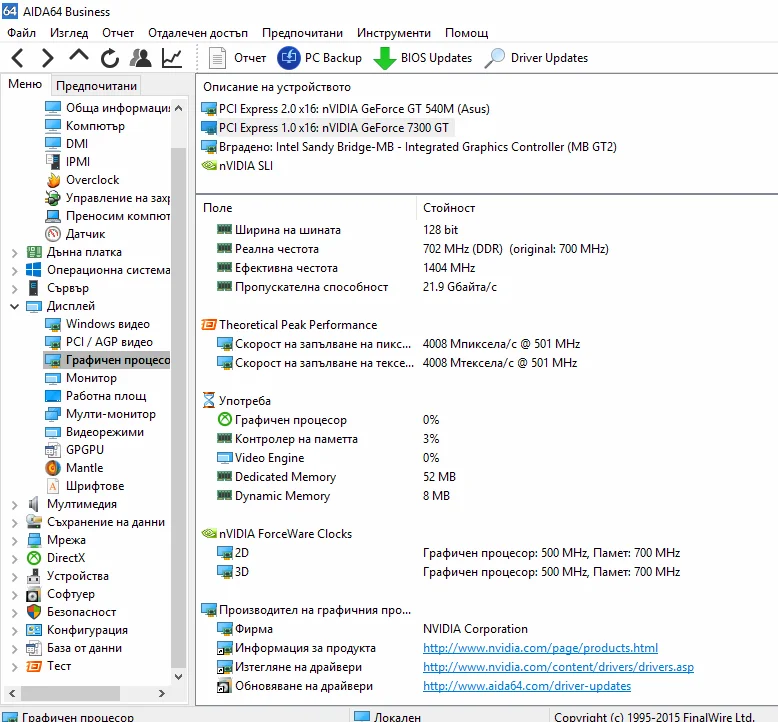
Task: Open Driver Updates magnifier button
Action: coord(536,58)
